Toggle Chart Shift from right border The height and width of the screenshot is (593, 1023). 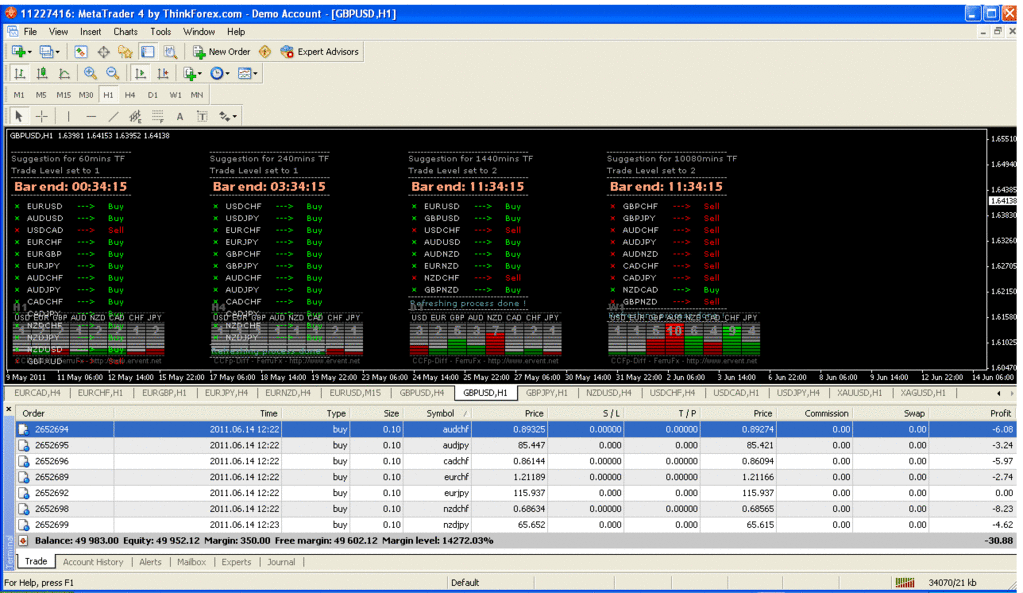click(x=162, y=73)
